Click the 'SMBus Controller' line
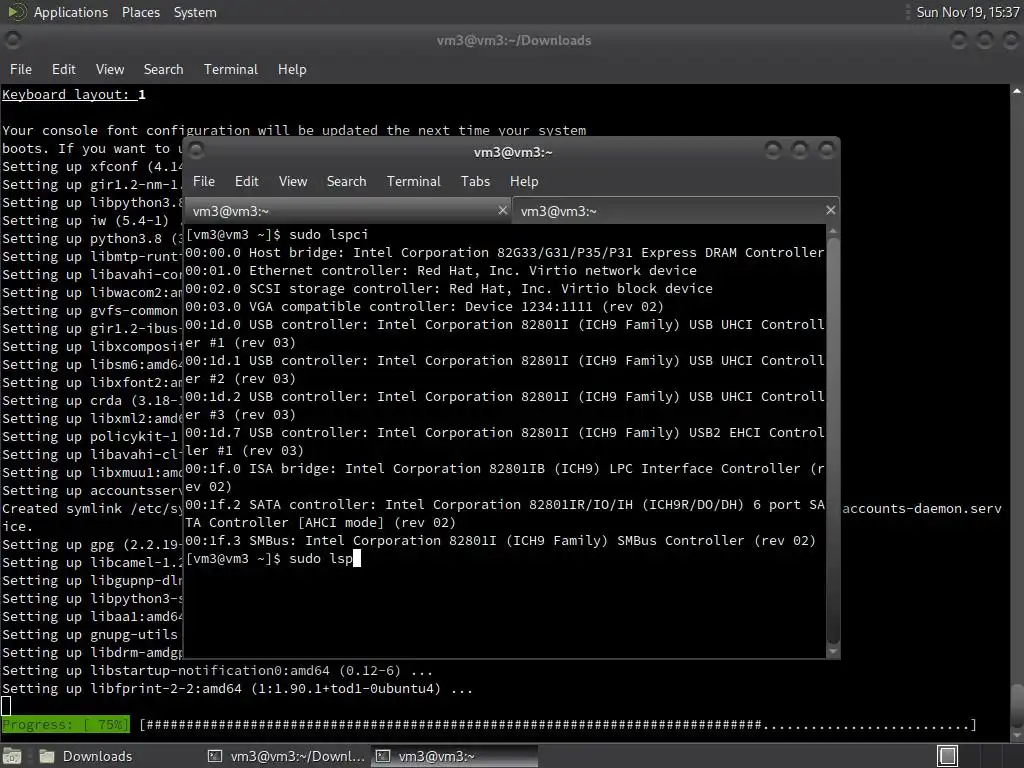The image size is (1024, 768). (501, 541)
